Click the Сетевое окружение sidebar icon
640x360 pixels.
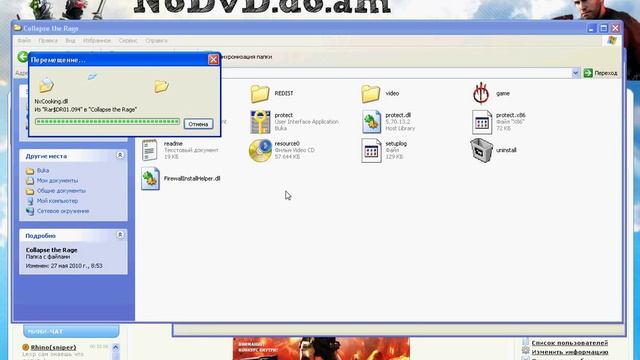click(x=30, y=211)
